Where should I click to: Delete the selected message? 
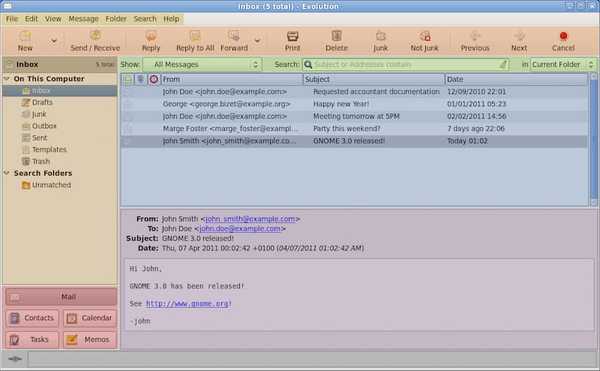pyautogui.click(x=336, y=41)
